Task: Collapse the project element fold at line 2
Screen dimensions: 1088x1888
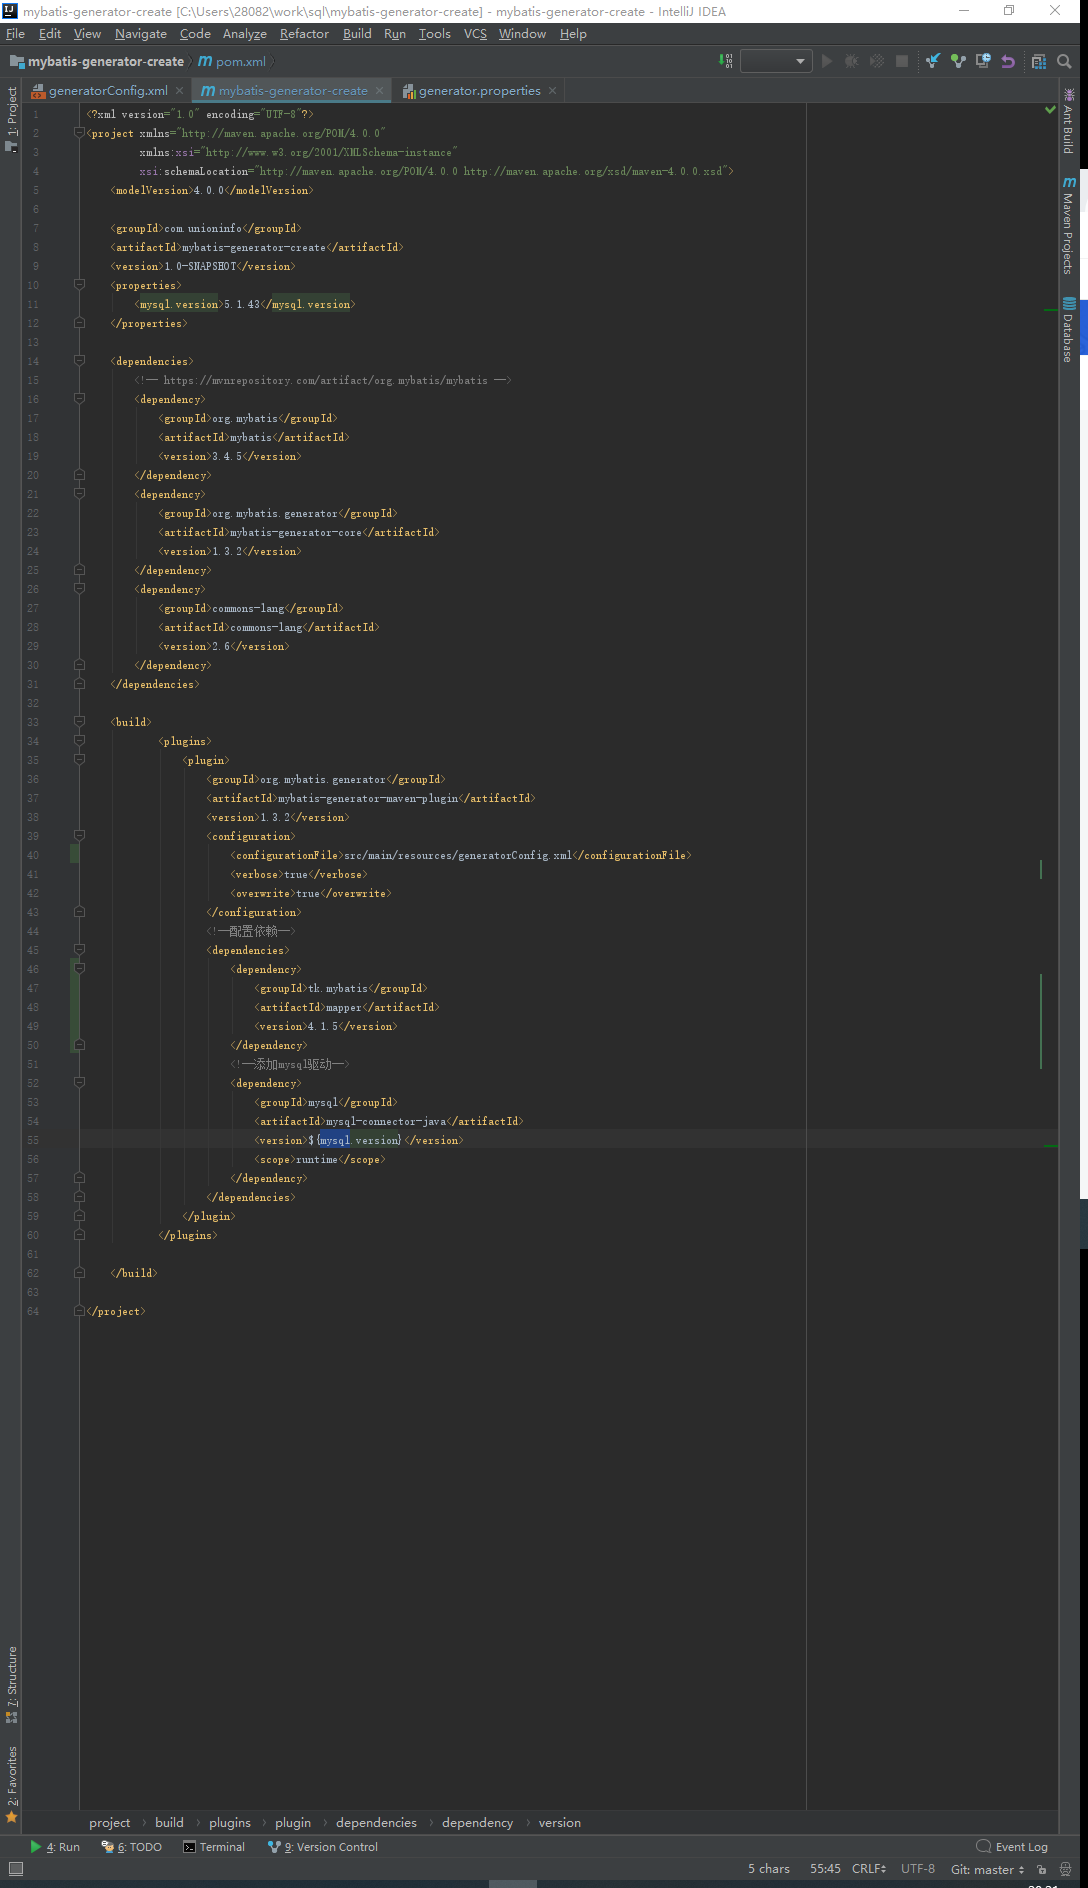Action: click(x=79, y=133)
